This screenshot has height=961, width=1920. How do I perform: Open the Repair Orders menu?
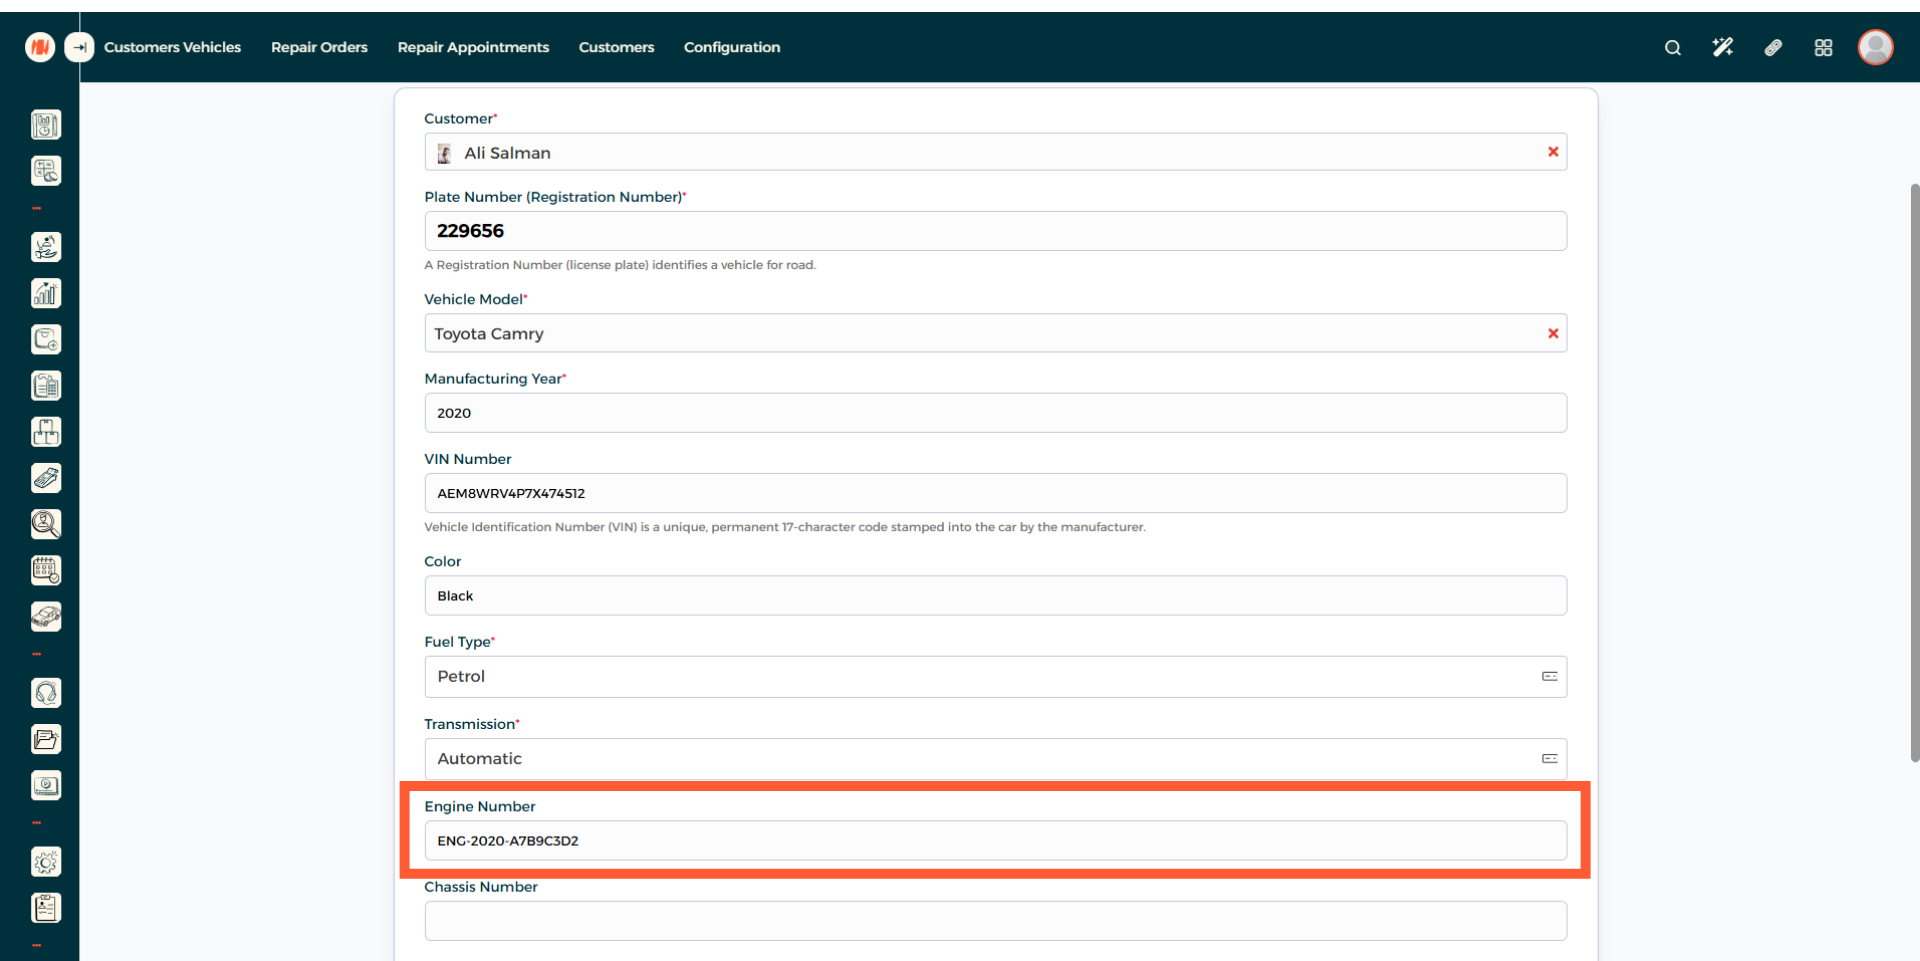coord(319,48)
